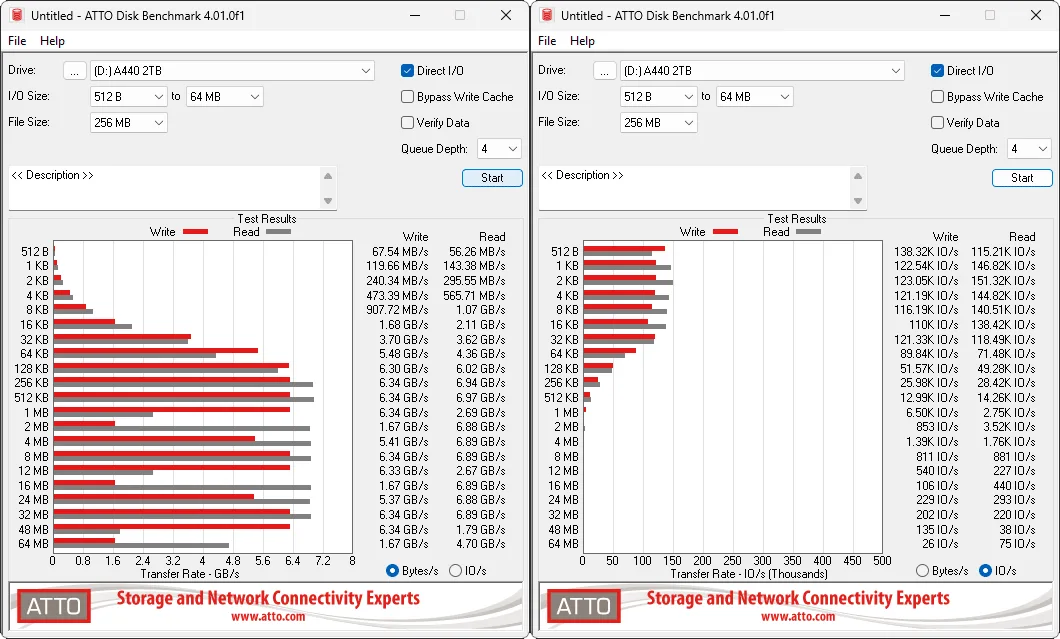Toggle Direct I/O checkbox in right window

[937, 70]
